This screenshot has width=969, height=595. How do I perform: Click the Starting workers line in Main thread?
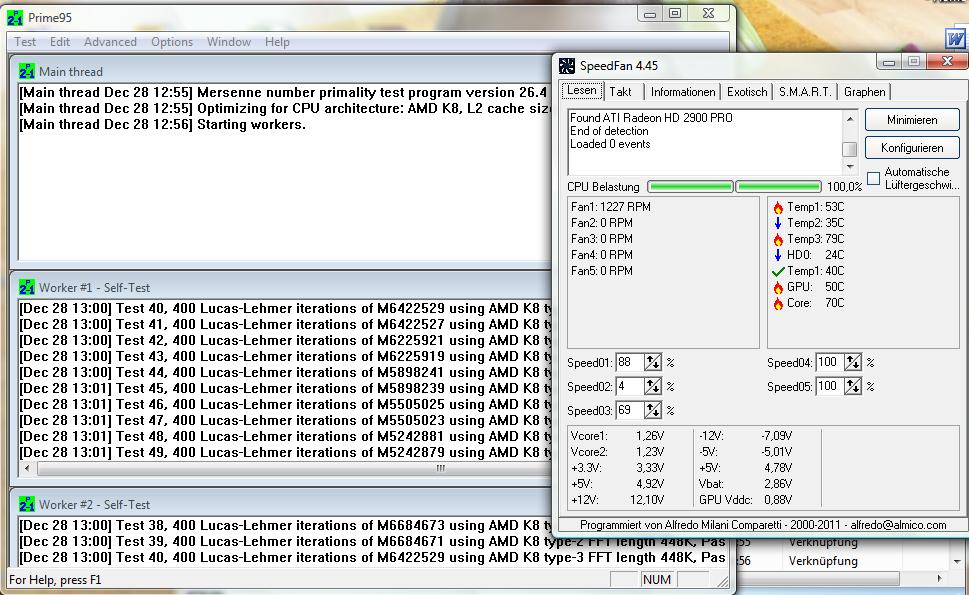(163, 124)
